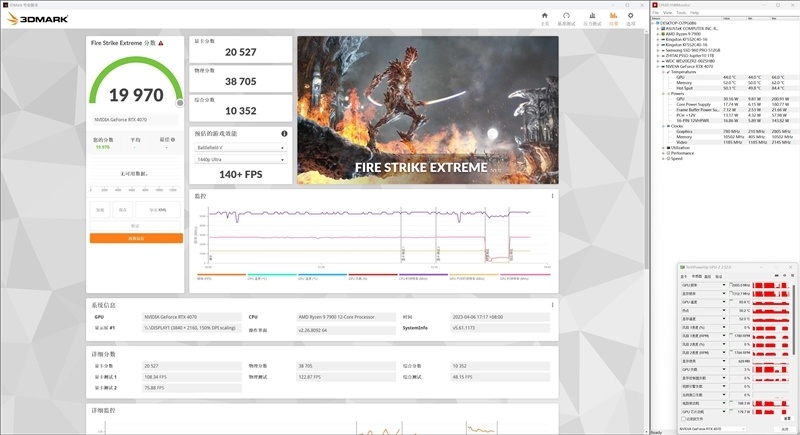This screenshot has height=435, width=800.
Task: Open the three-dot menu of the monitoring panel
Action: coord(552,196)
